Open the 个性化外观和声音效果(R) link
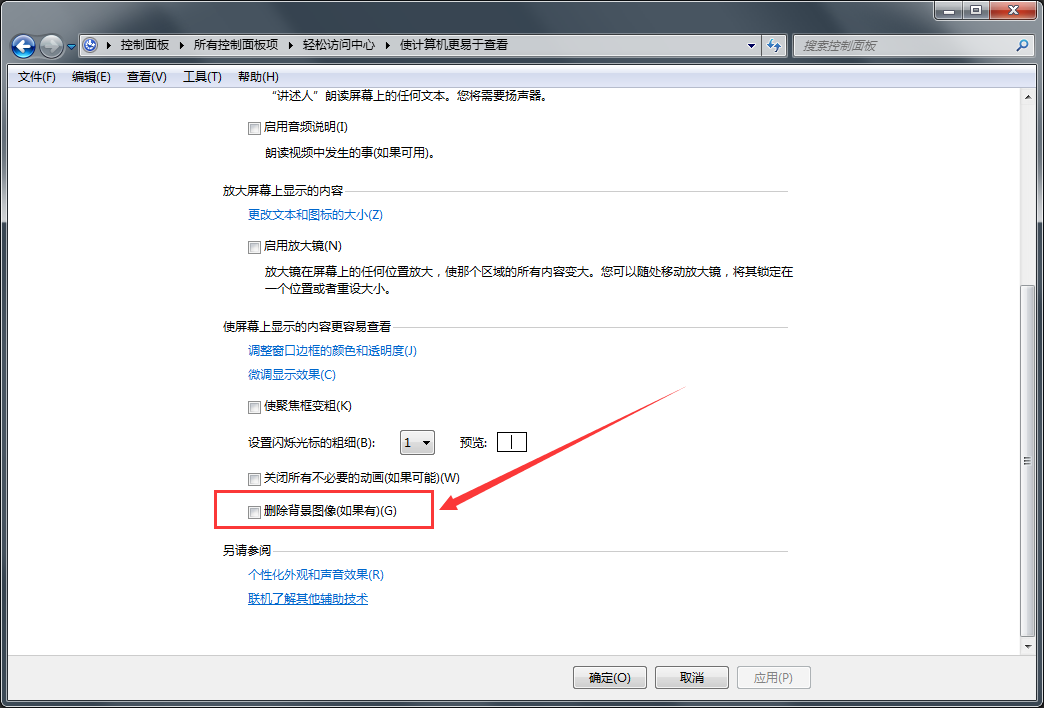This screenshot has height=708, width=1044. pyautogui.click(x=316, y=574)
